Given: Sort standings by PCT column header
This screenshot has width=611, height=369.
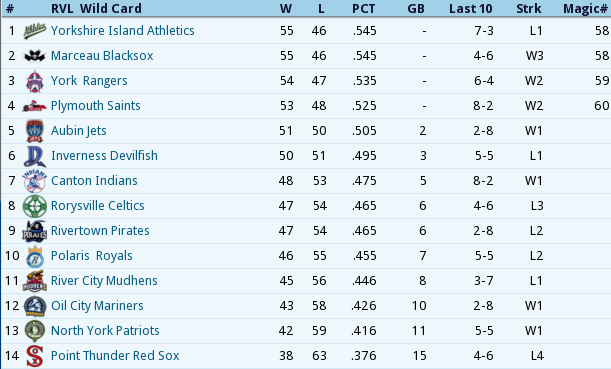Looking at the screenshot, I should pos(363,9).
